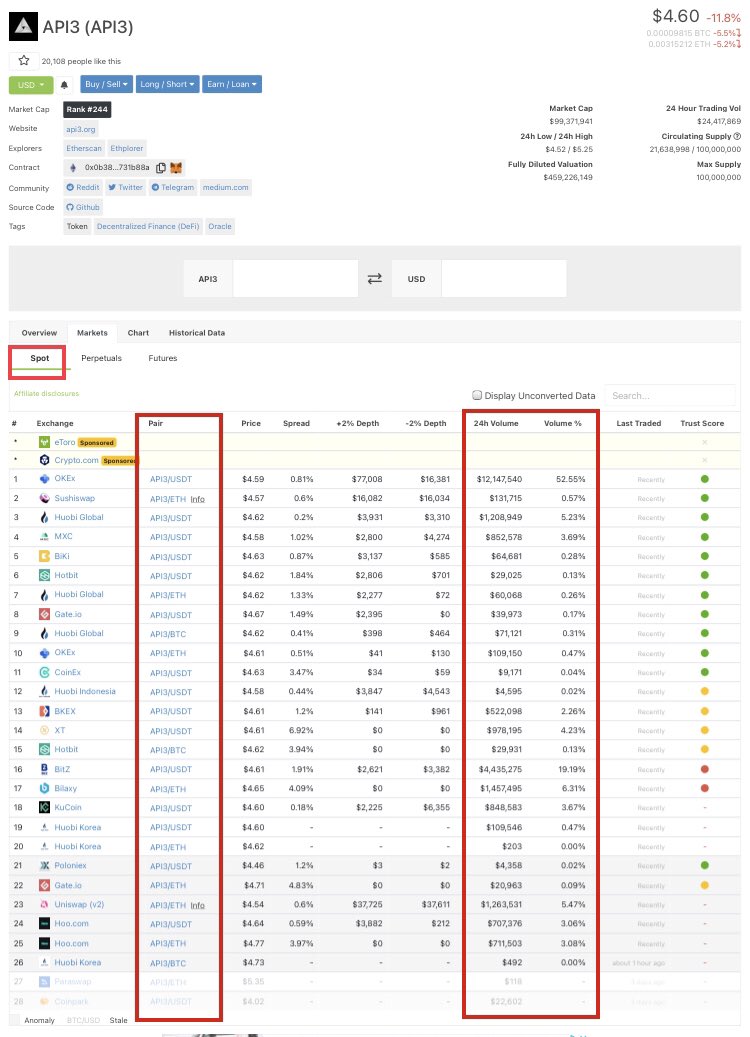
Task: Open the Ethplorer explorer link
Action: pos(126,148)
